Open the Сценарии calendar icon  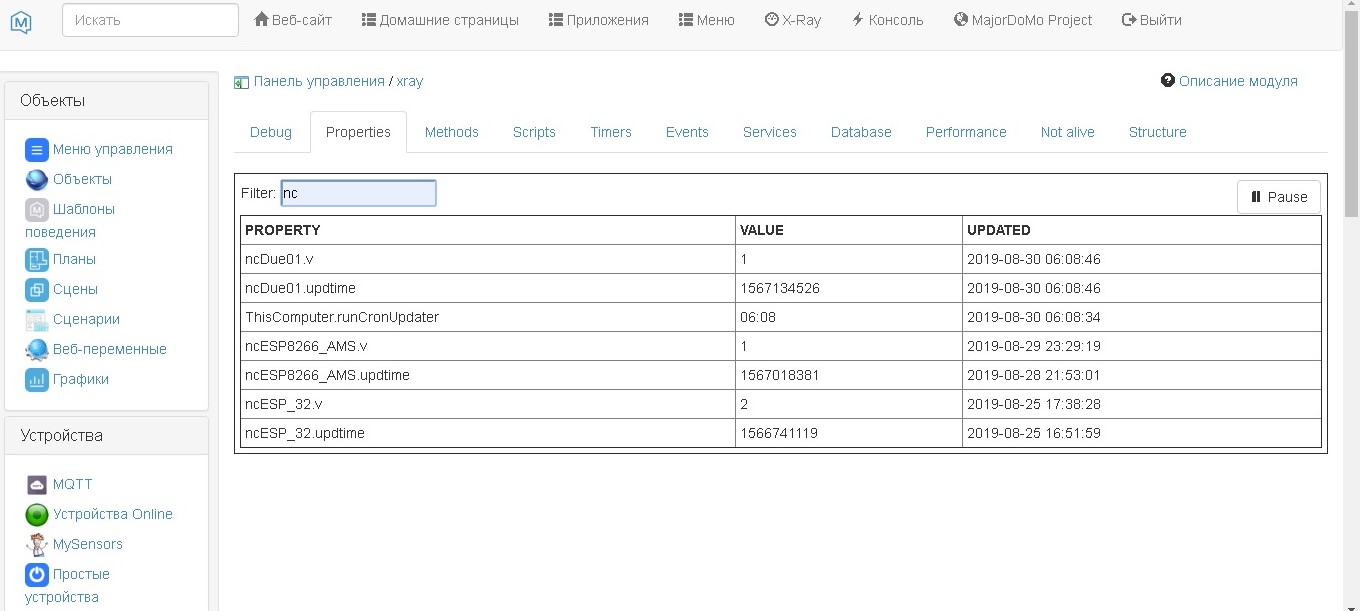[37, 320]
